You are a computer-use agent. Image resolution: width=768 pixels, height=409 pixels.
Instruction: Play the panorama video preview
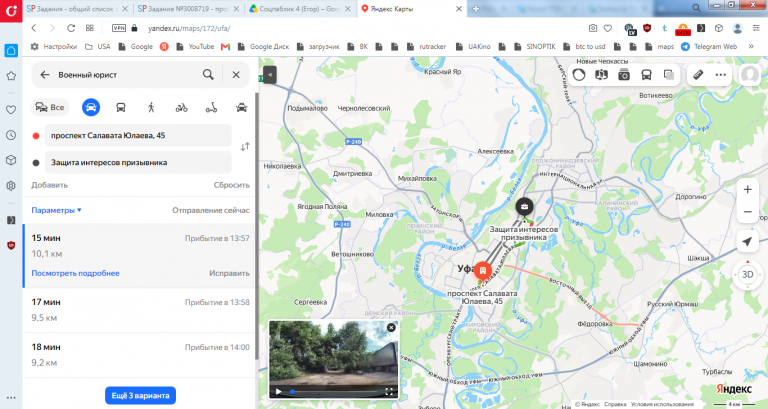[278, 391]
